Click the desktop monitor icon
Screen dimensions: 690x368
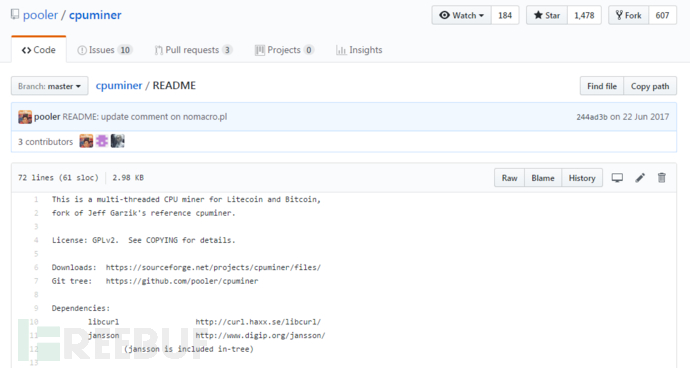[617, 178]
